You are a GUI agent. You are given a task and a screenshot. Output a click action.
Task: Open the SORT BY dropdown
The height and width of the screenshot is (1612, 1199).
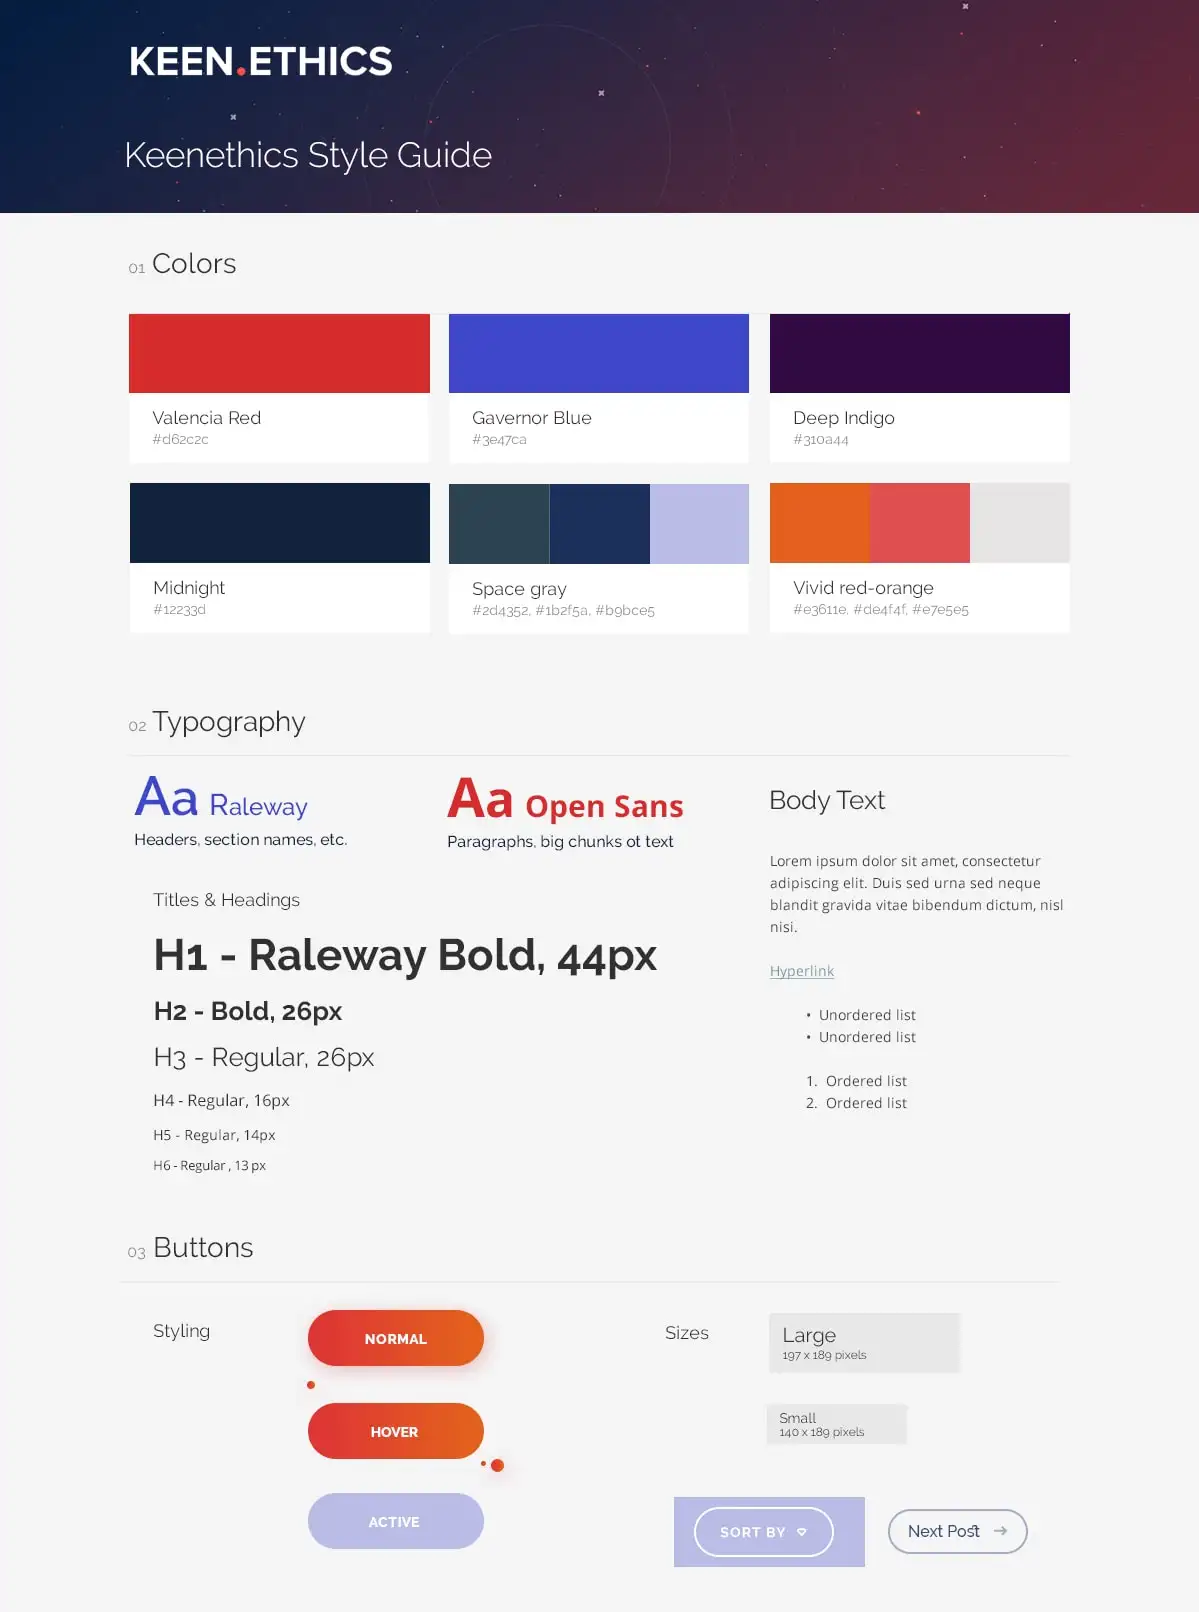click(763, 1532)
